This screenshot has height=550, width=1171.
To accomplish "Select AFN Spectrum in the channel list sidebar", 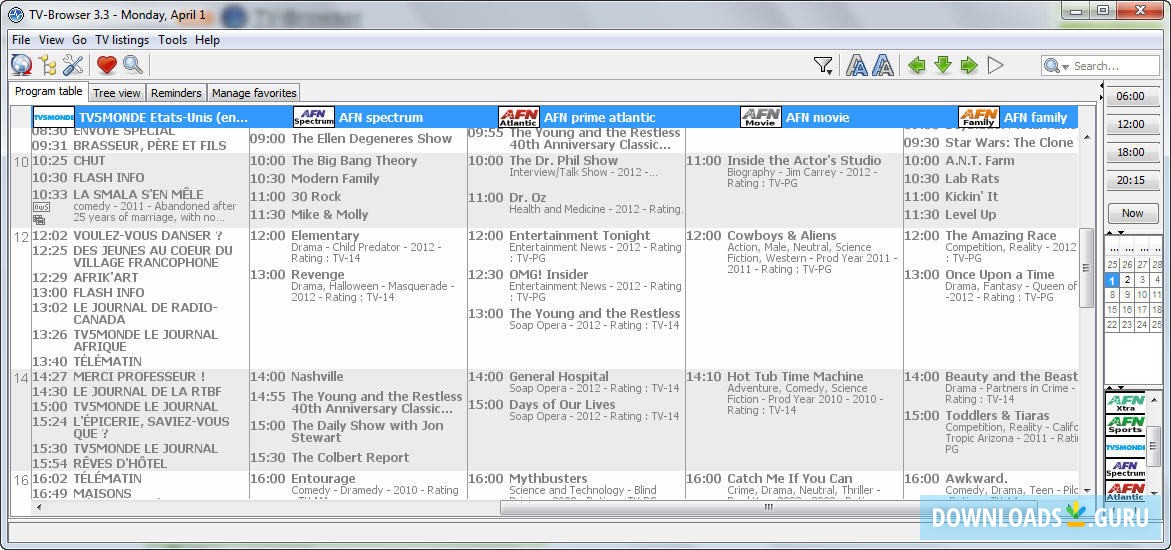I will point(1125,469).
